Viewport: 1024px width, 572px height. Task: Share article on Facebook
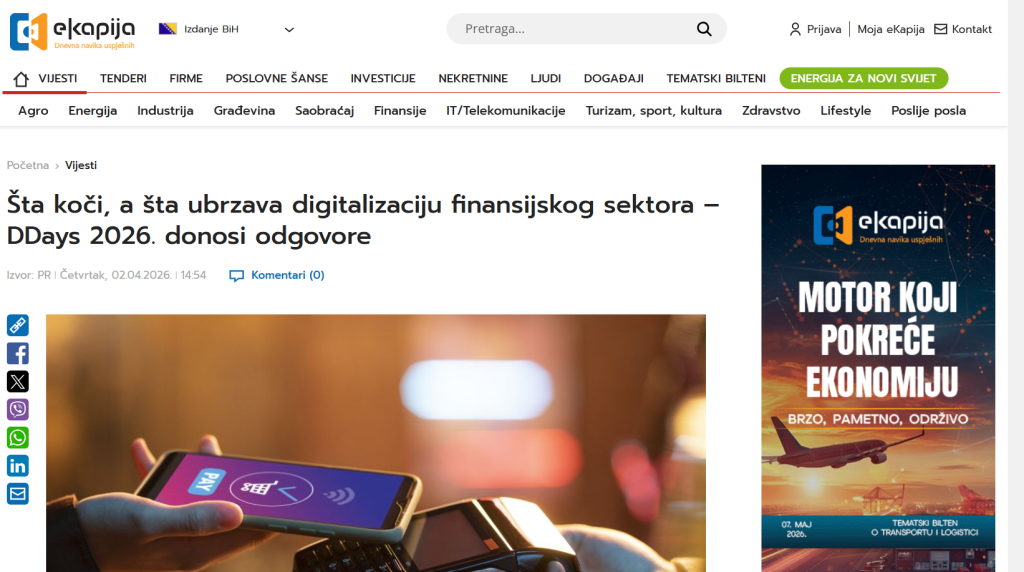[18, 353]
